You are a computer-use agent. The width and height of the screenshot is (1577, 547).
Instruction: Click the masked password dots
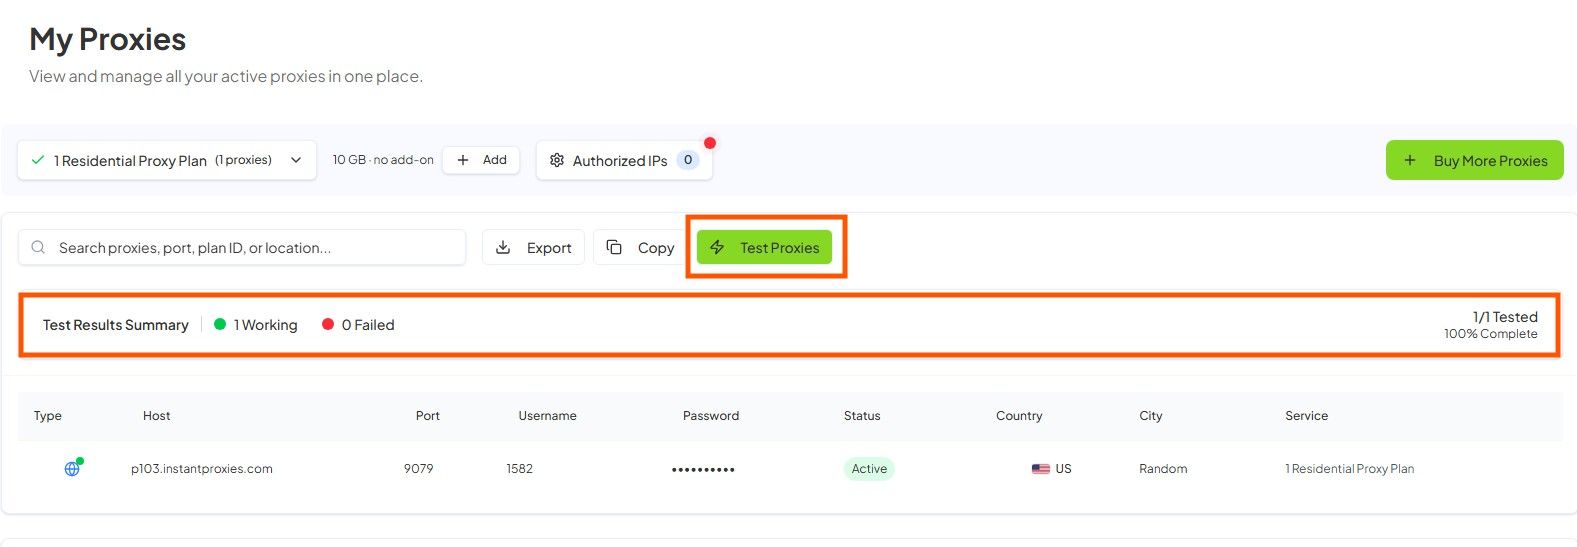[703, 469]
